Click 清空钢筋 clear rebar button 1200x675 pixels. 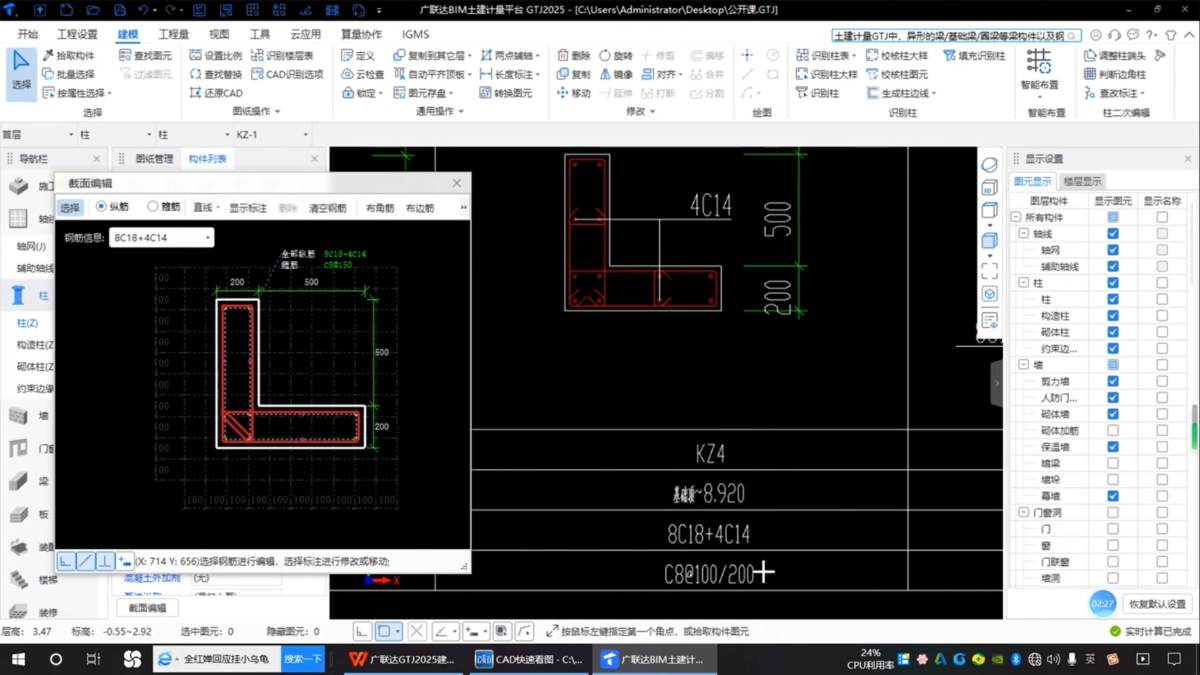click(x=327, y=208)
